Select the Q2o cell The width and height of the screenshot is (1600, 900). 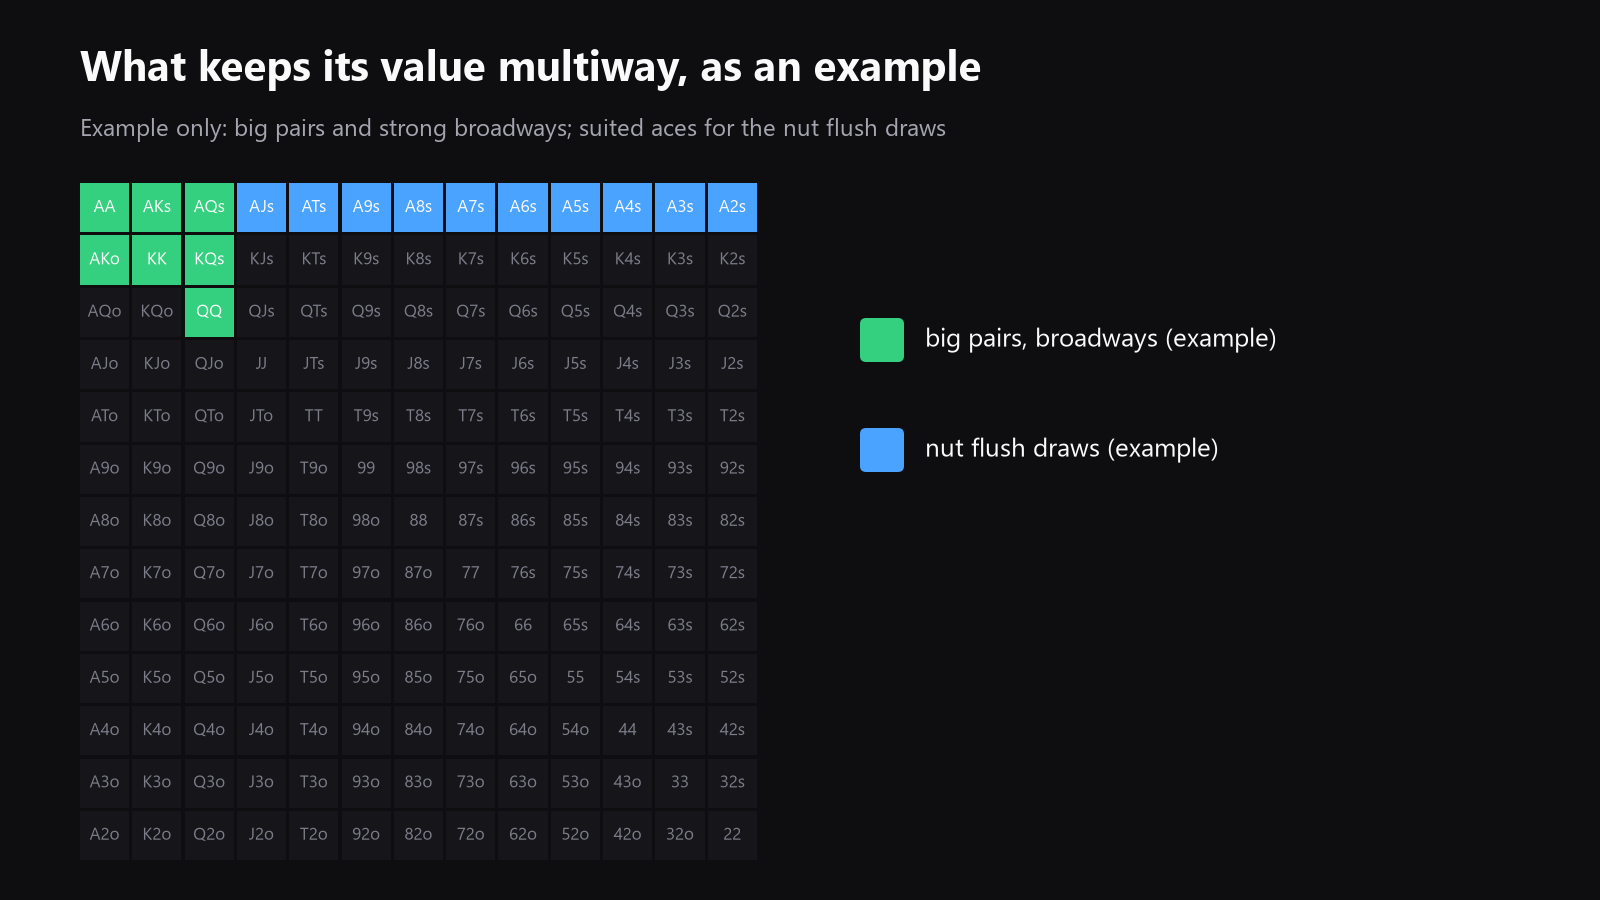pos(209,835)
